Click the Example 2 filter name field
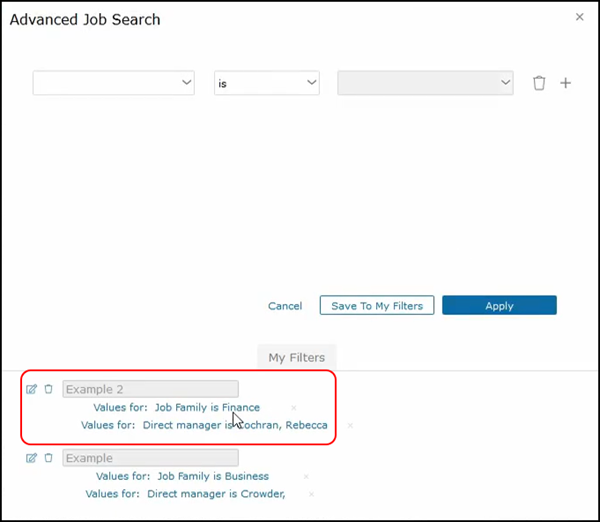This screenshot has width=600, height=522. click(x=150, y=389)
